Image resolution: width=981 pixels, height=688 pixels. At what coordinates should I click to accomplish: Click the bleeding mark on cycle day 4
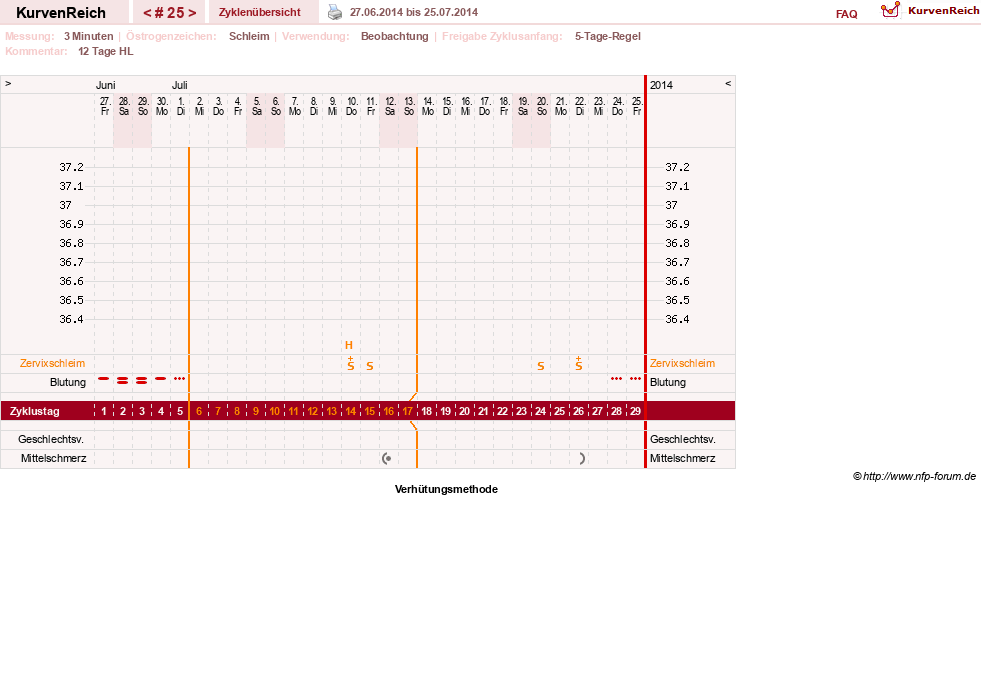(x=161, y=378)
